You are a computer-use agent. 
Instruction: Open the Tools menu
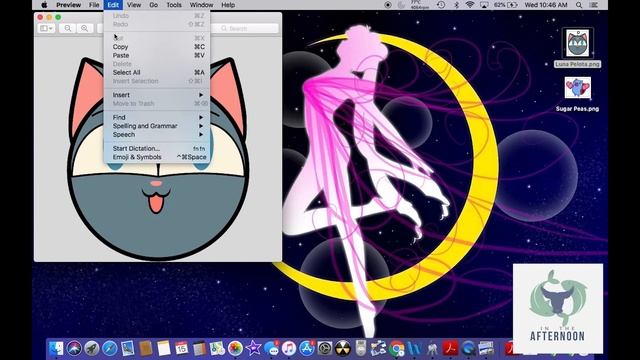(x=174, y=5)
